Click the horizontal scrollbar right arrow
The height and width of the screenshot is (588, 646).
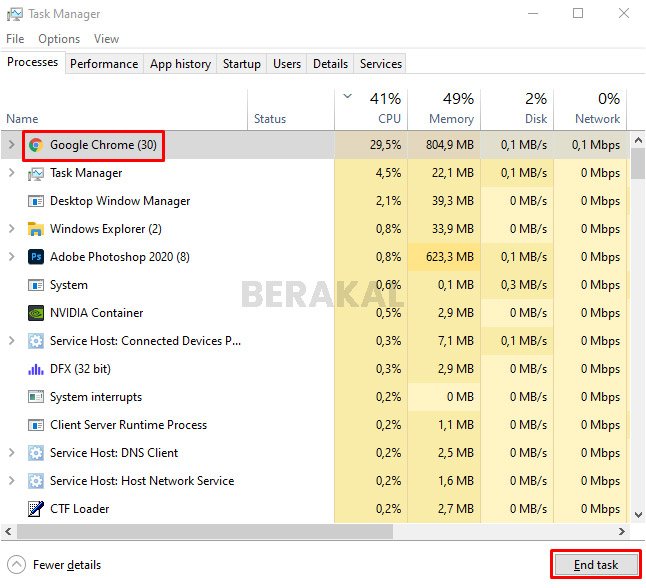622,532
